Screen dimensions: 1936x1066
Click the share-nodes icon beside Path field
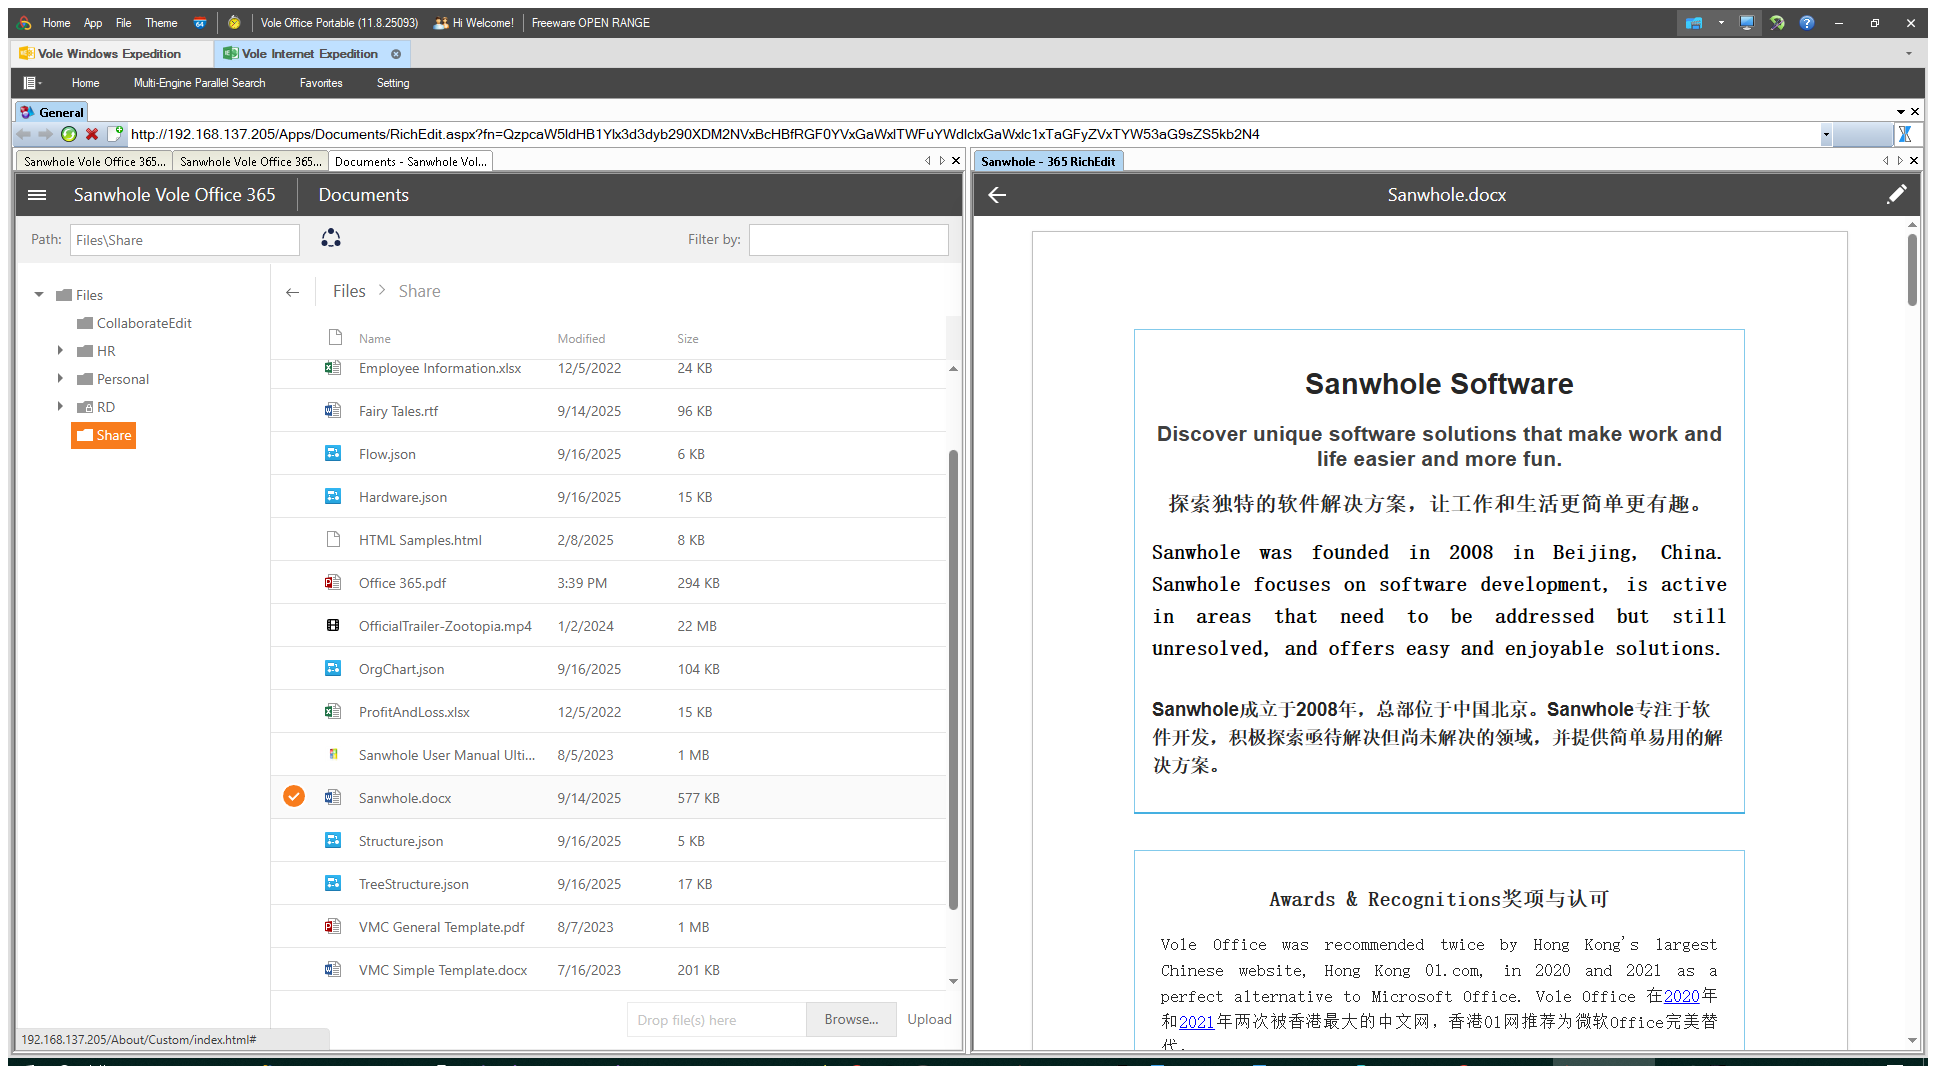click(331, 238)
